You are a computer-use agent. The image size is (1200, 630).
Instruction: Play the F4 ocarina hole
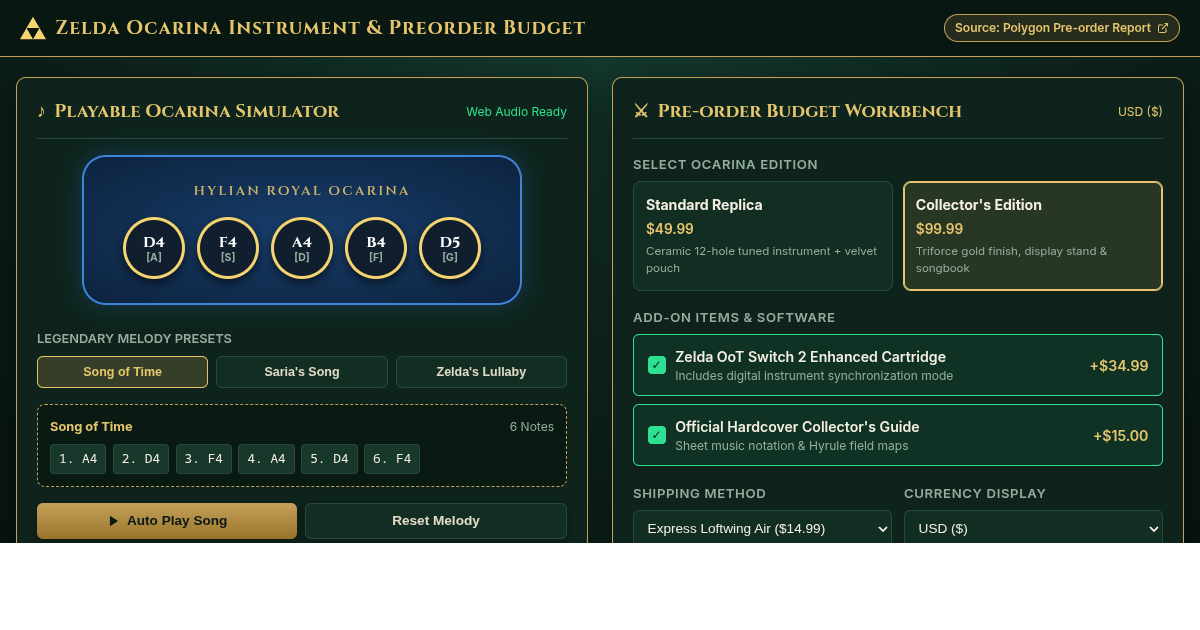tap(228, 248)
